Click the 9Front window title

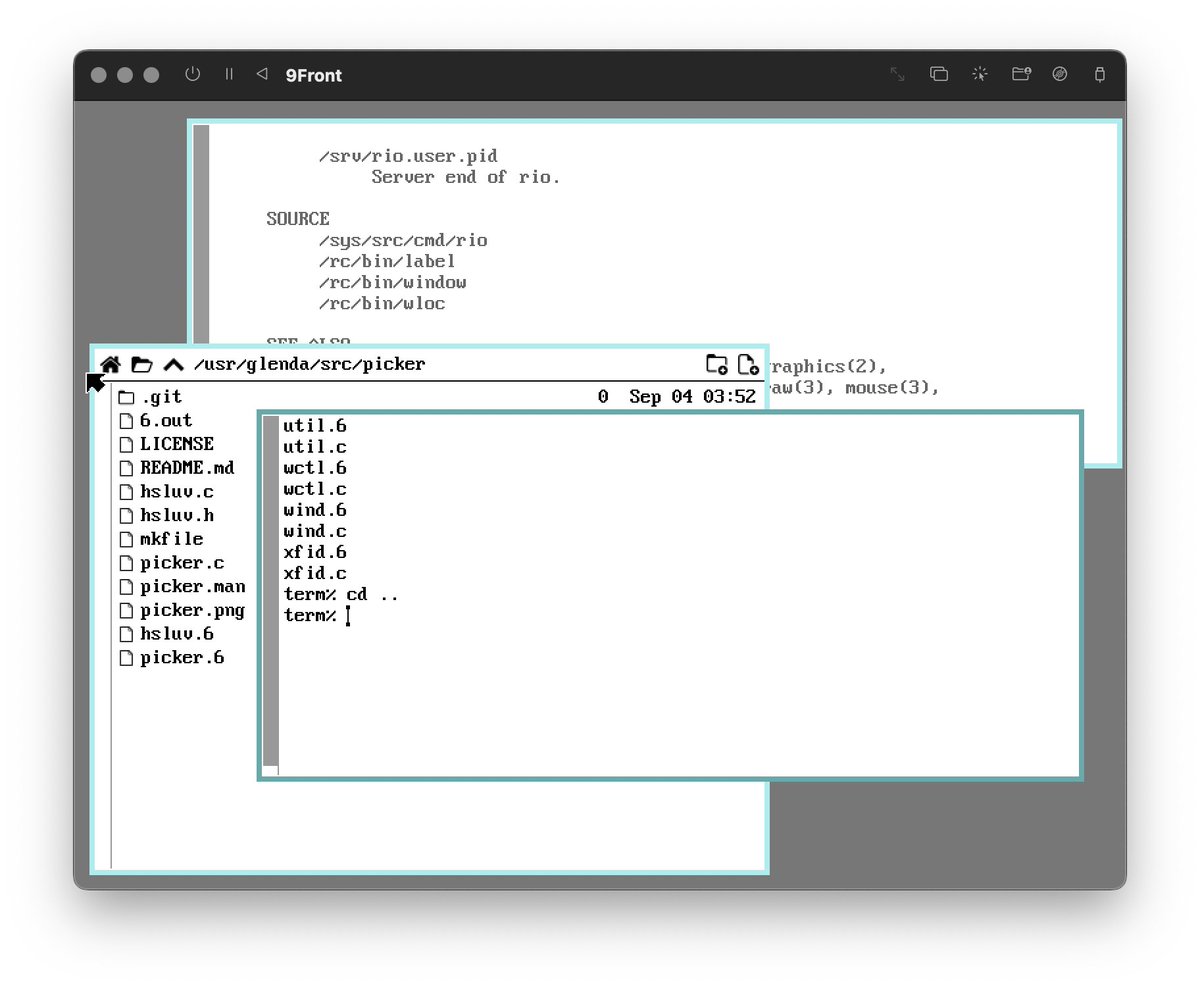(314, 75)
